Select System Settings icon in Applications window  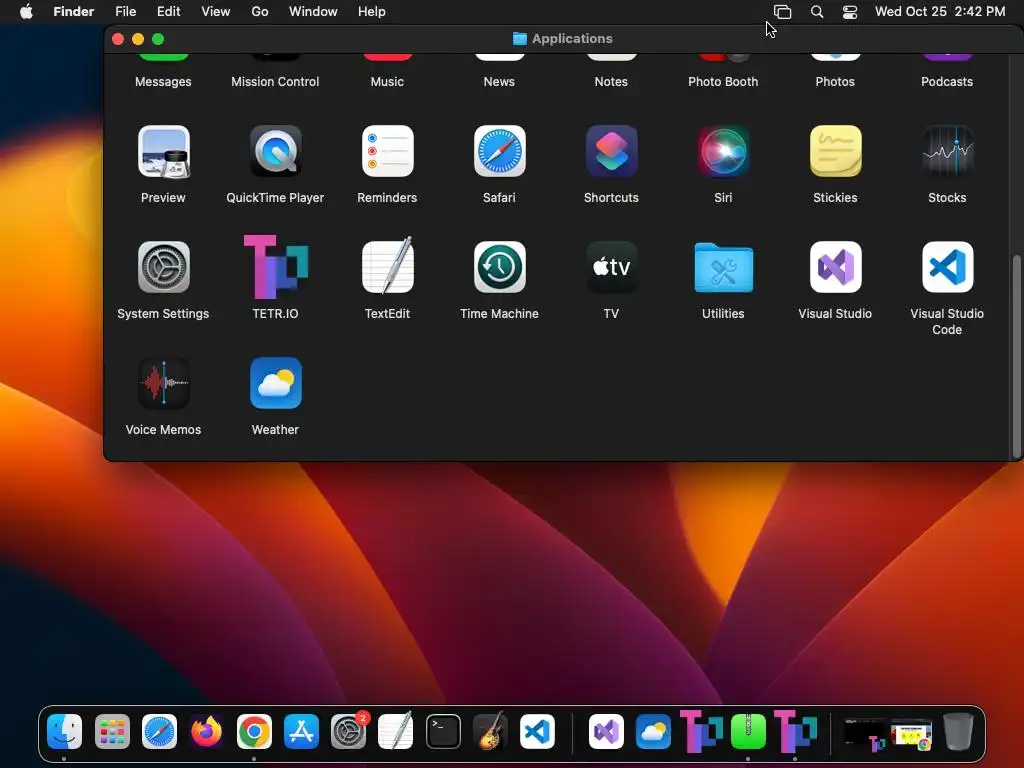tap(163, 267)
